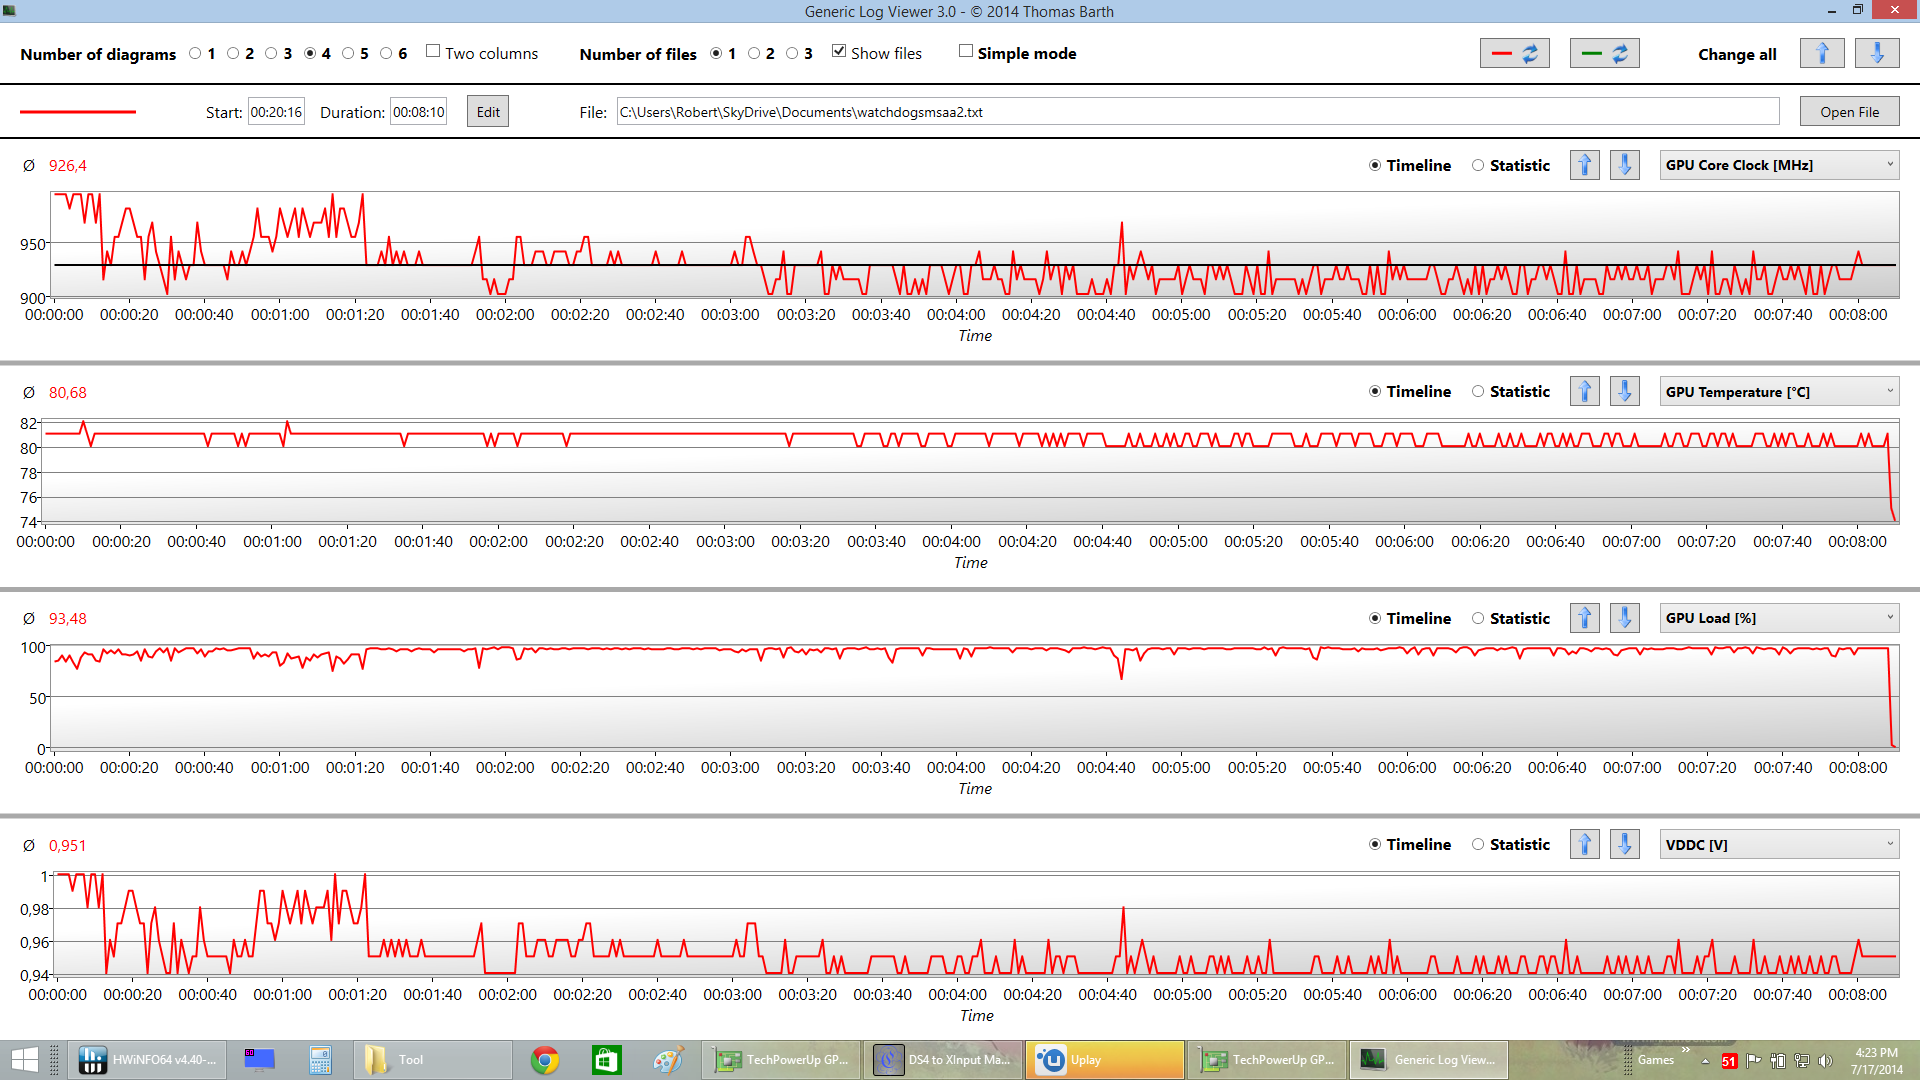Move GPU Load diagram down
Viewport: 1920px width, 1080px height.
pyautogui.click(x=1624, y=618)
